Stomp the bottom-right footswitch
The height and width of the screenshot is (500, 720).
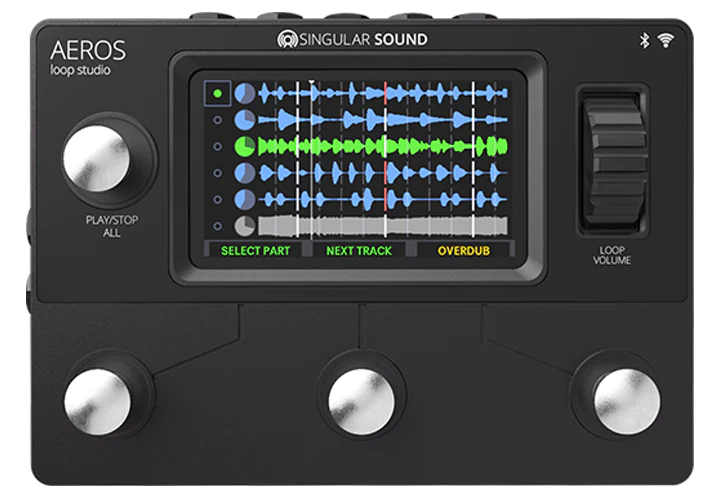pyautogui.click(x=627, y=402)
